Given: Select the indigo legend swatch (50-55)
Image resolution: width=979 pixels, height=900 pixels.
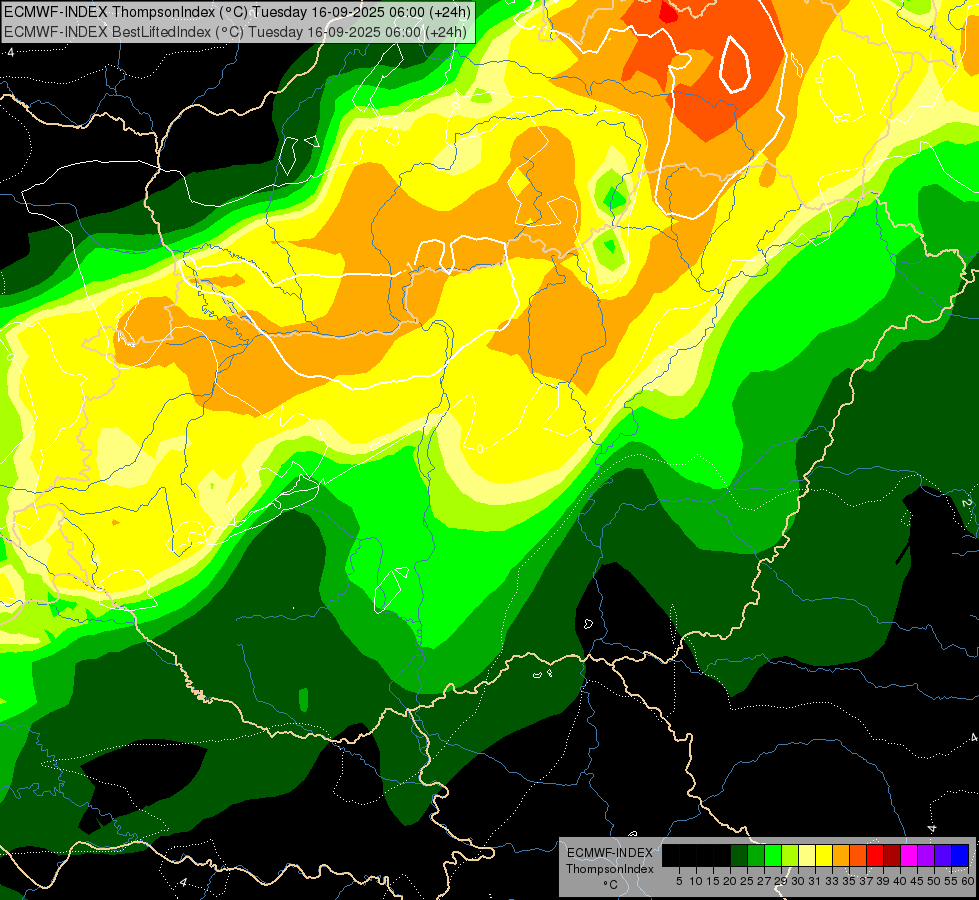Looking at the screenshot, I should click(943, 855).
